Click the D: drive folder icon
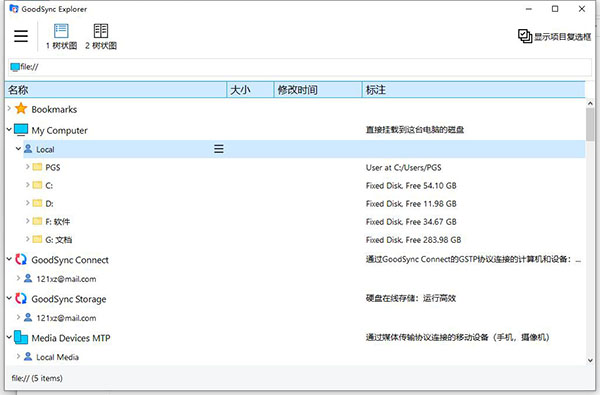The image size is (600, 395). pyautogui.click(x=37, y=203)
